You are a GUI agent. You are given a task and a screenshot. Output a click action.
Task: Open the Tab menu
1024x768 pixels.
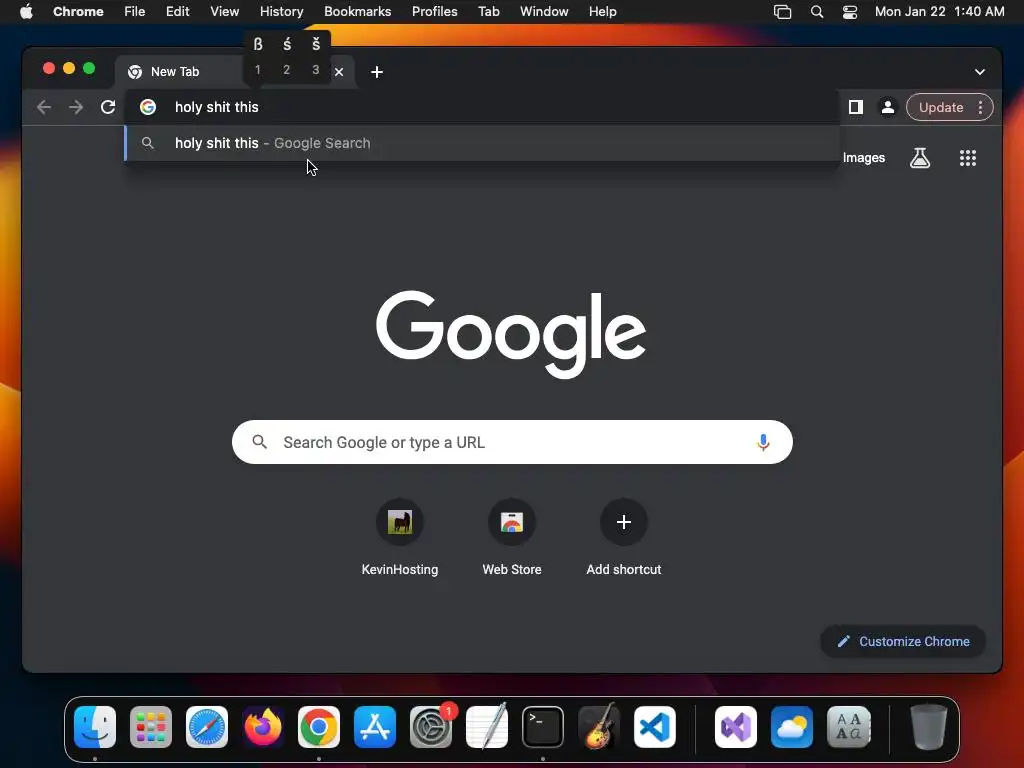tap(488, 12)
